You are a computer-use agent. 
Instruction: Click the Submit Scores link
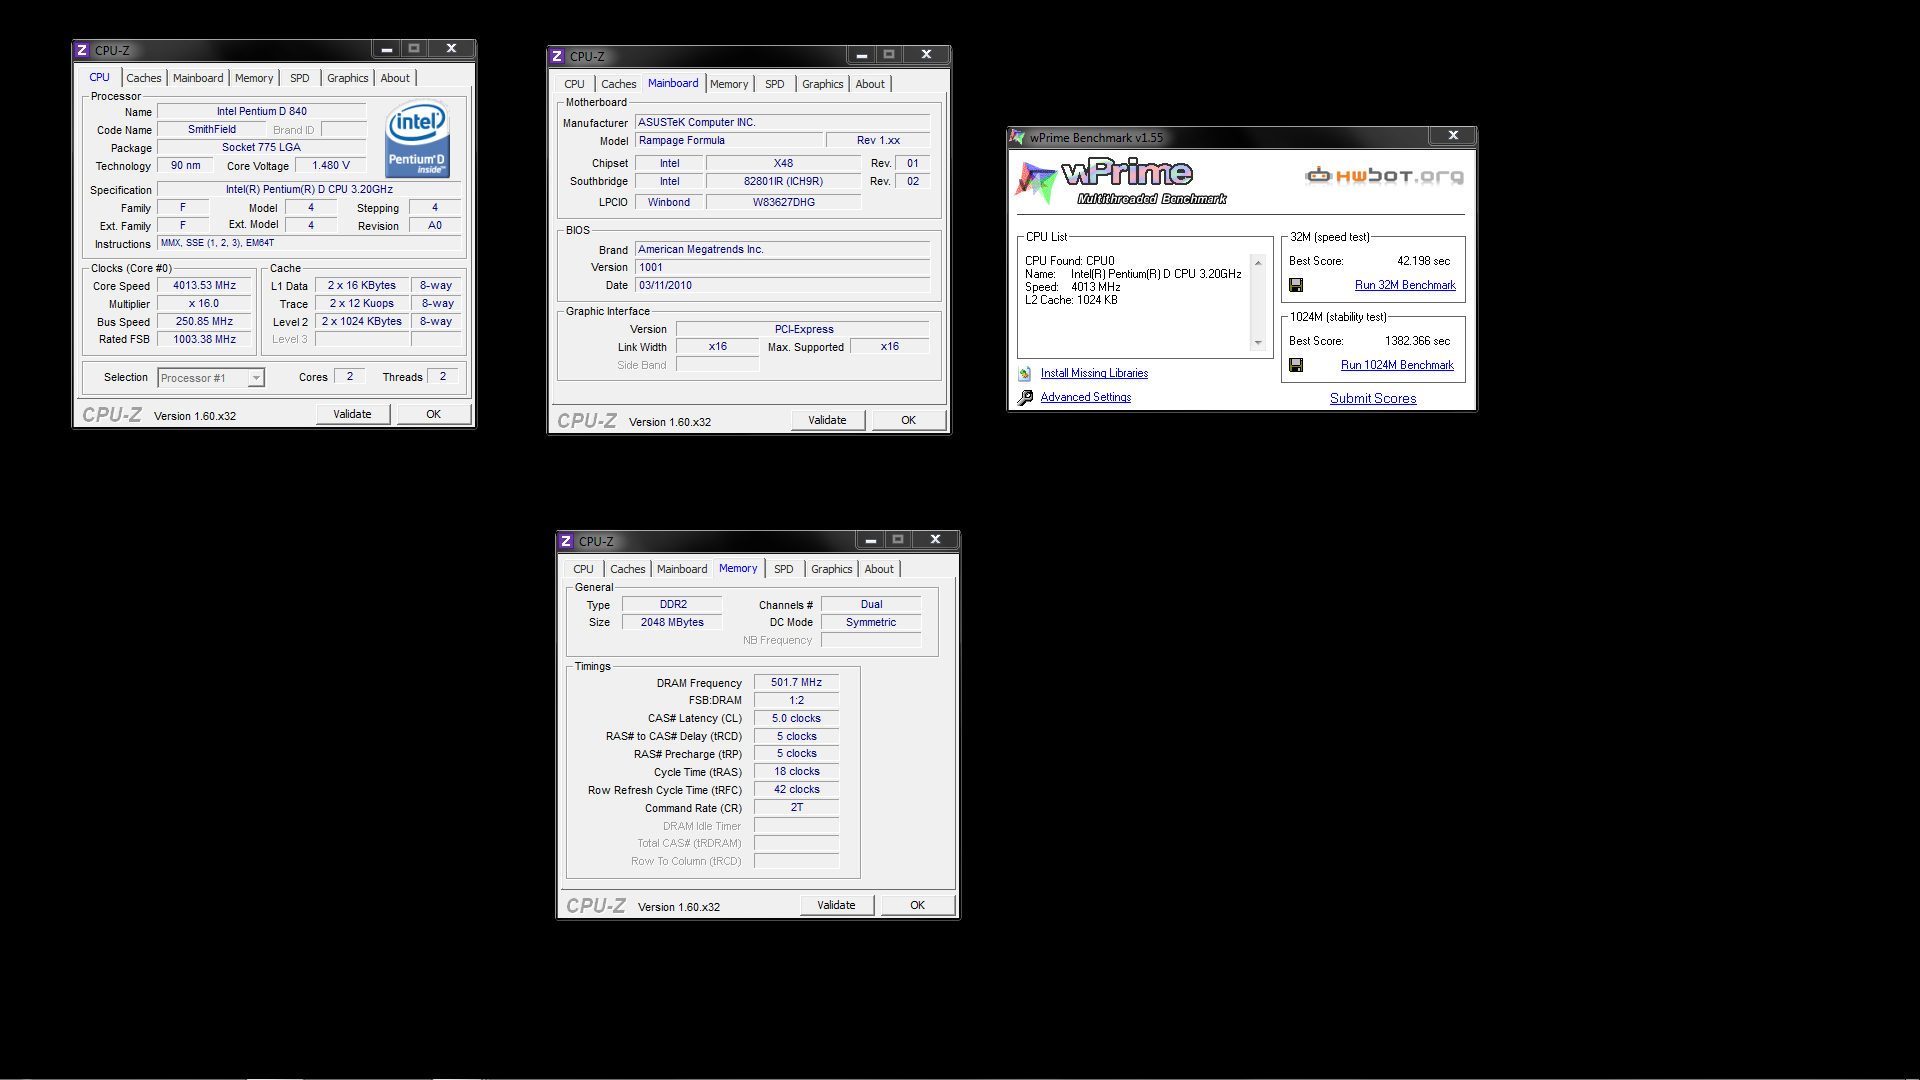point(1373,398)
